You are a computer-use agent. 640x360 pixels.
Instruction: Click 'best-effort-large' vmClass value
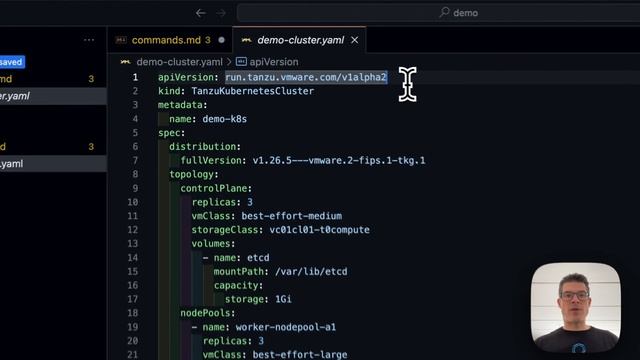(x=300, y=355)
